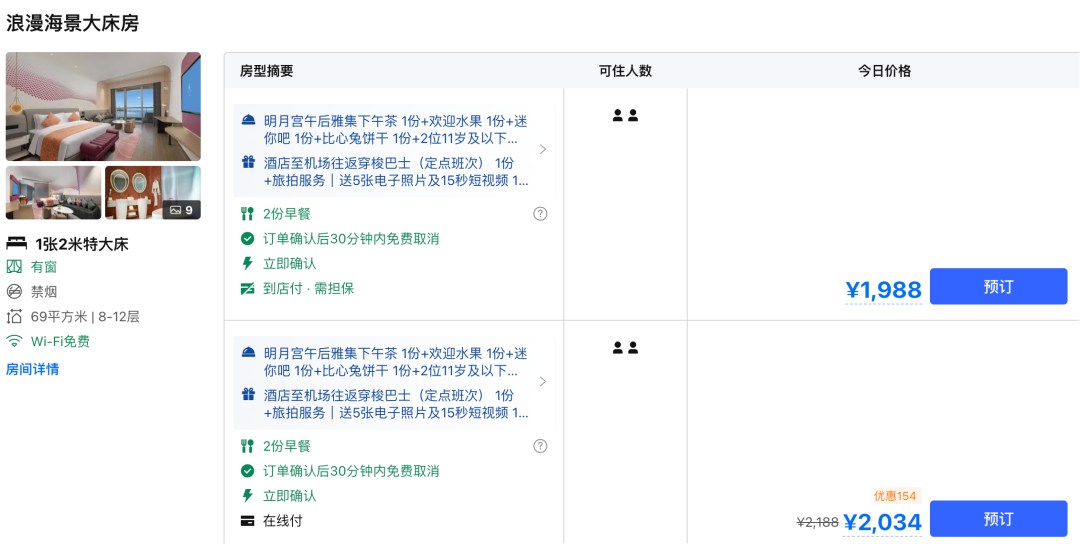Screen dimensions: 1080x544
Task: Click the free-cancel check icon in the ¥1,988 offer
Action: coord(248,239)
